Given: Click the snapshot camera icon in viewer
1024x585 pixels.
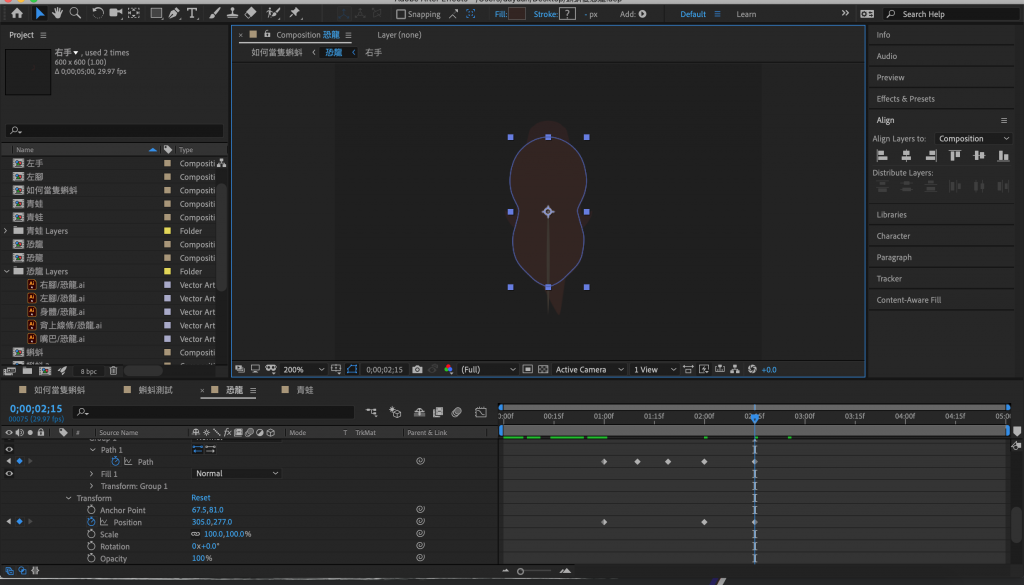Looking at the screenshot, I should click(x=417, y=369).
